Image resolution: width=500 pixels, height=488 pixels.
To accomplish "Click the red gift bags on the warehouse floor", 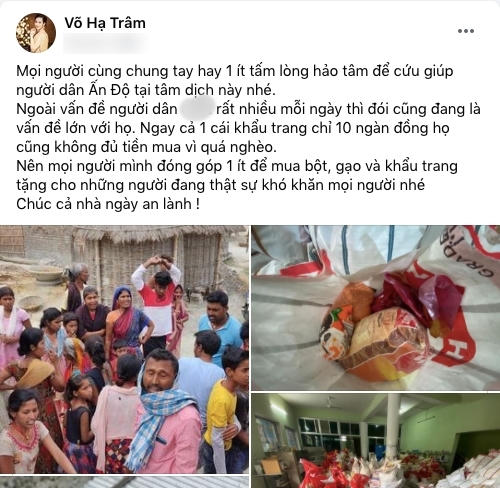I will (340, 470).
